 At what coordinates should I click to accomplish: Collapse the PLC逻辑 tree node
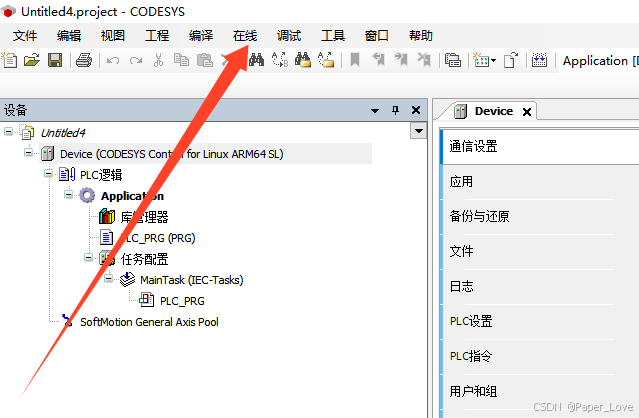point(48,174)
